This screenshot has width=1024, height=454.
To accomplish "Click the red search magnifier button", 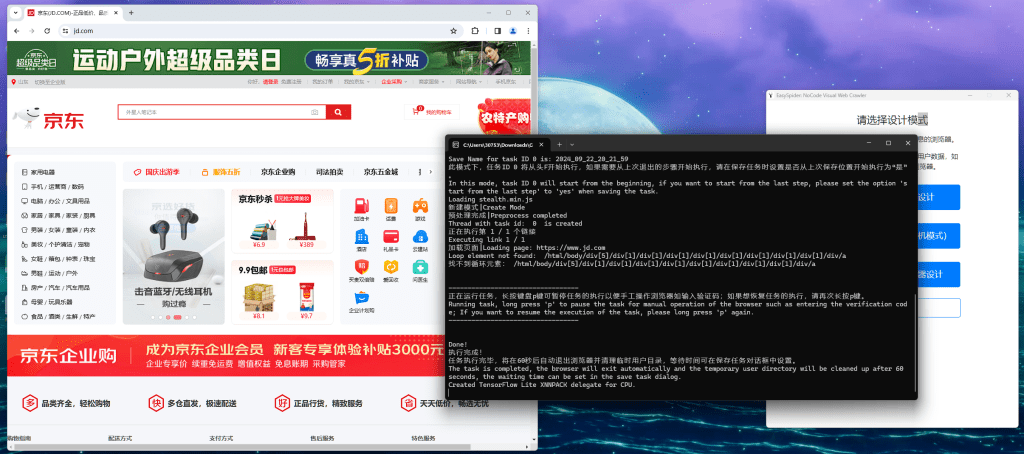I will pyautogui.click(x=338, y=112).
